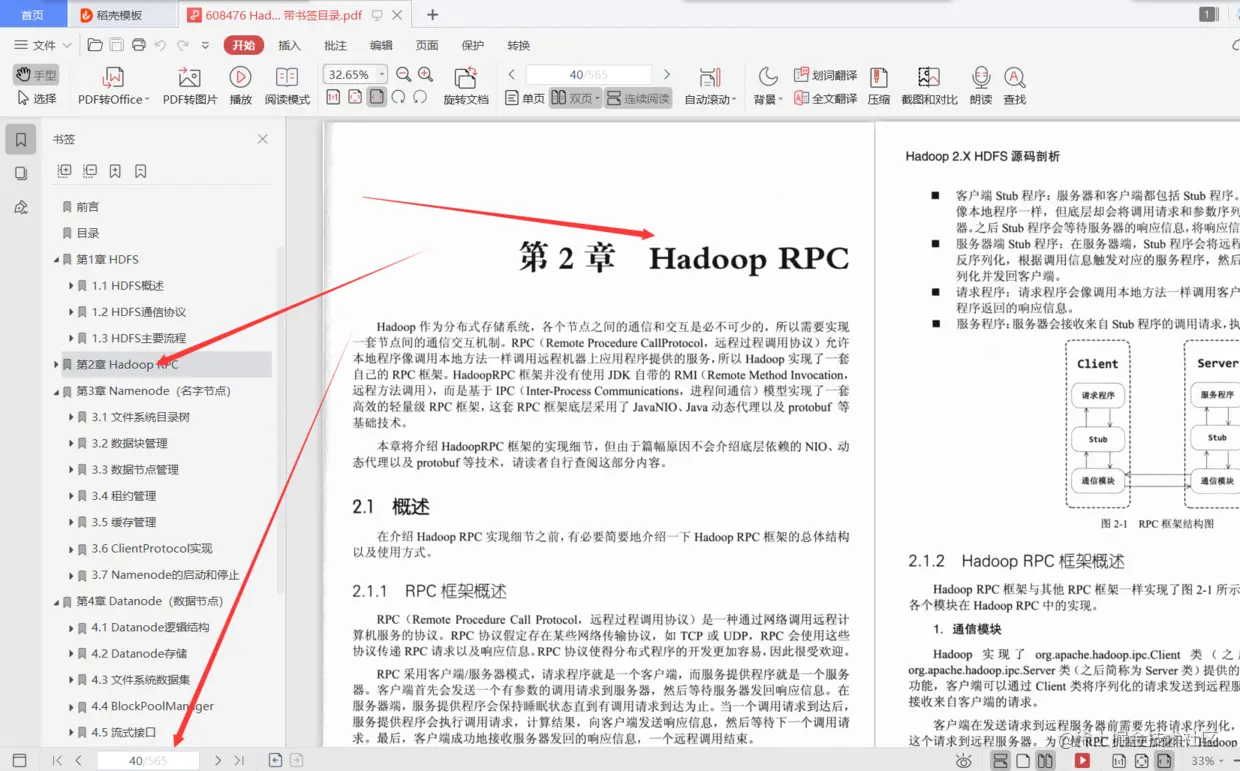Click the print icon in quick toolbar
This screenshot has height=771, width=1240.
coord(139,45)
